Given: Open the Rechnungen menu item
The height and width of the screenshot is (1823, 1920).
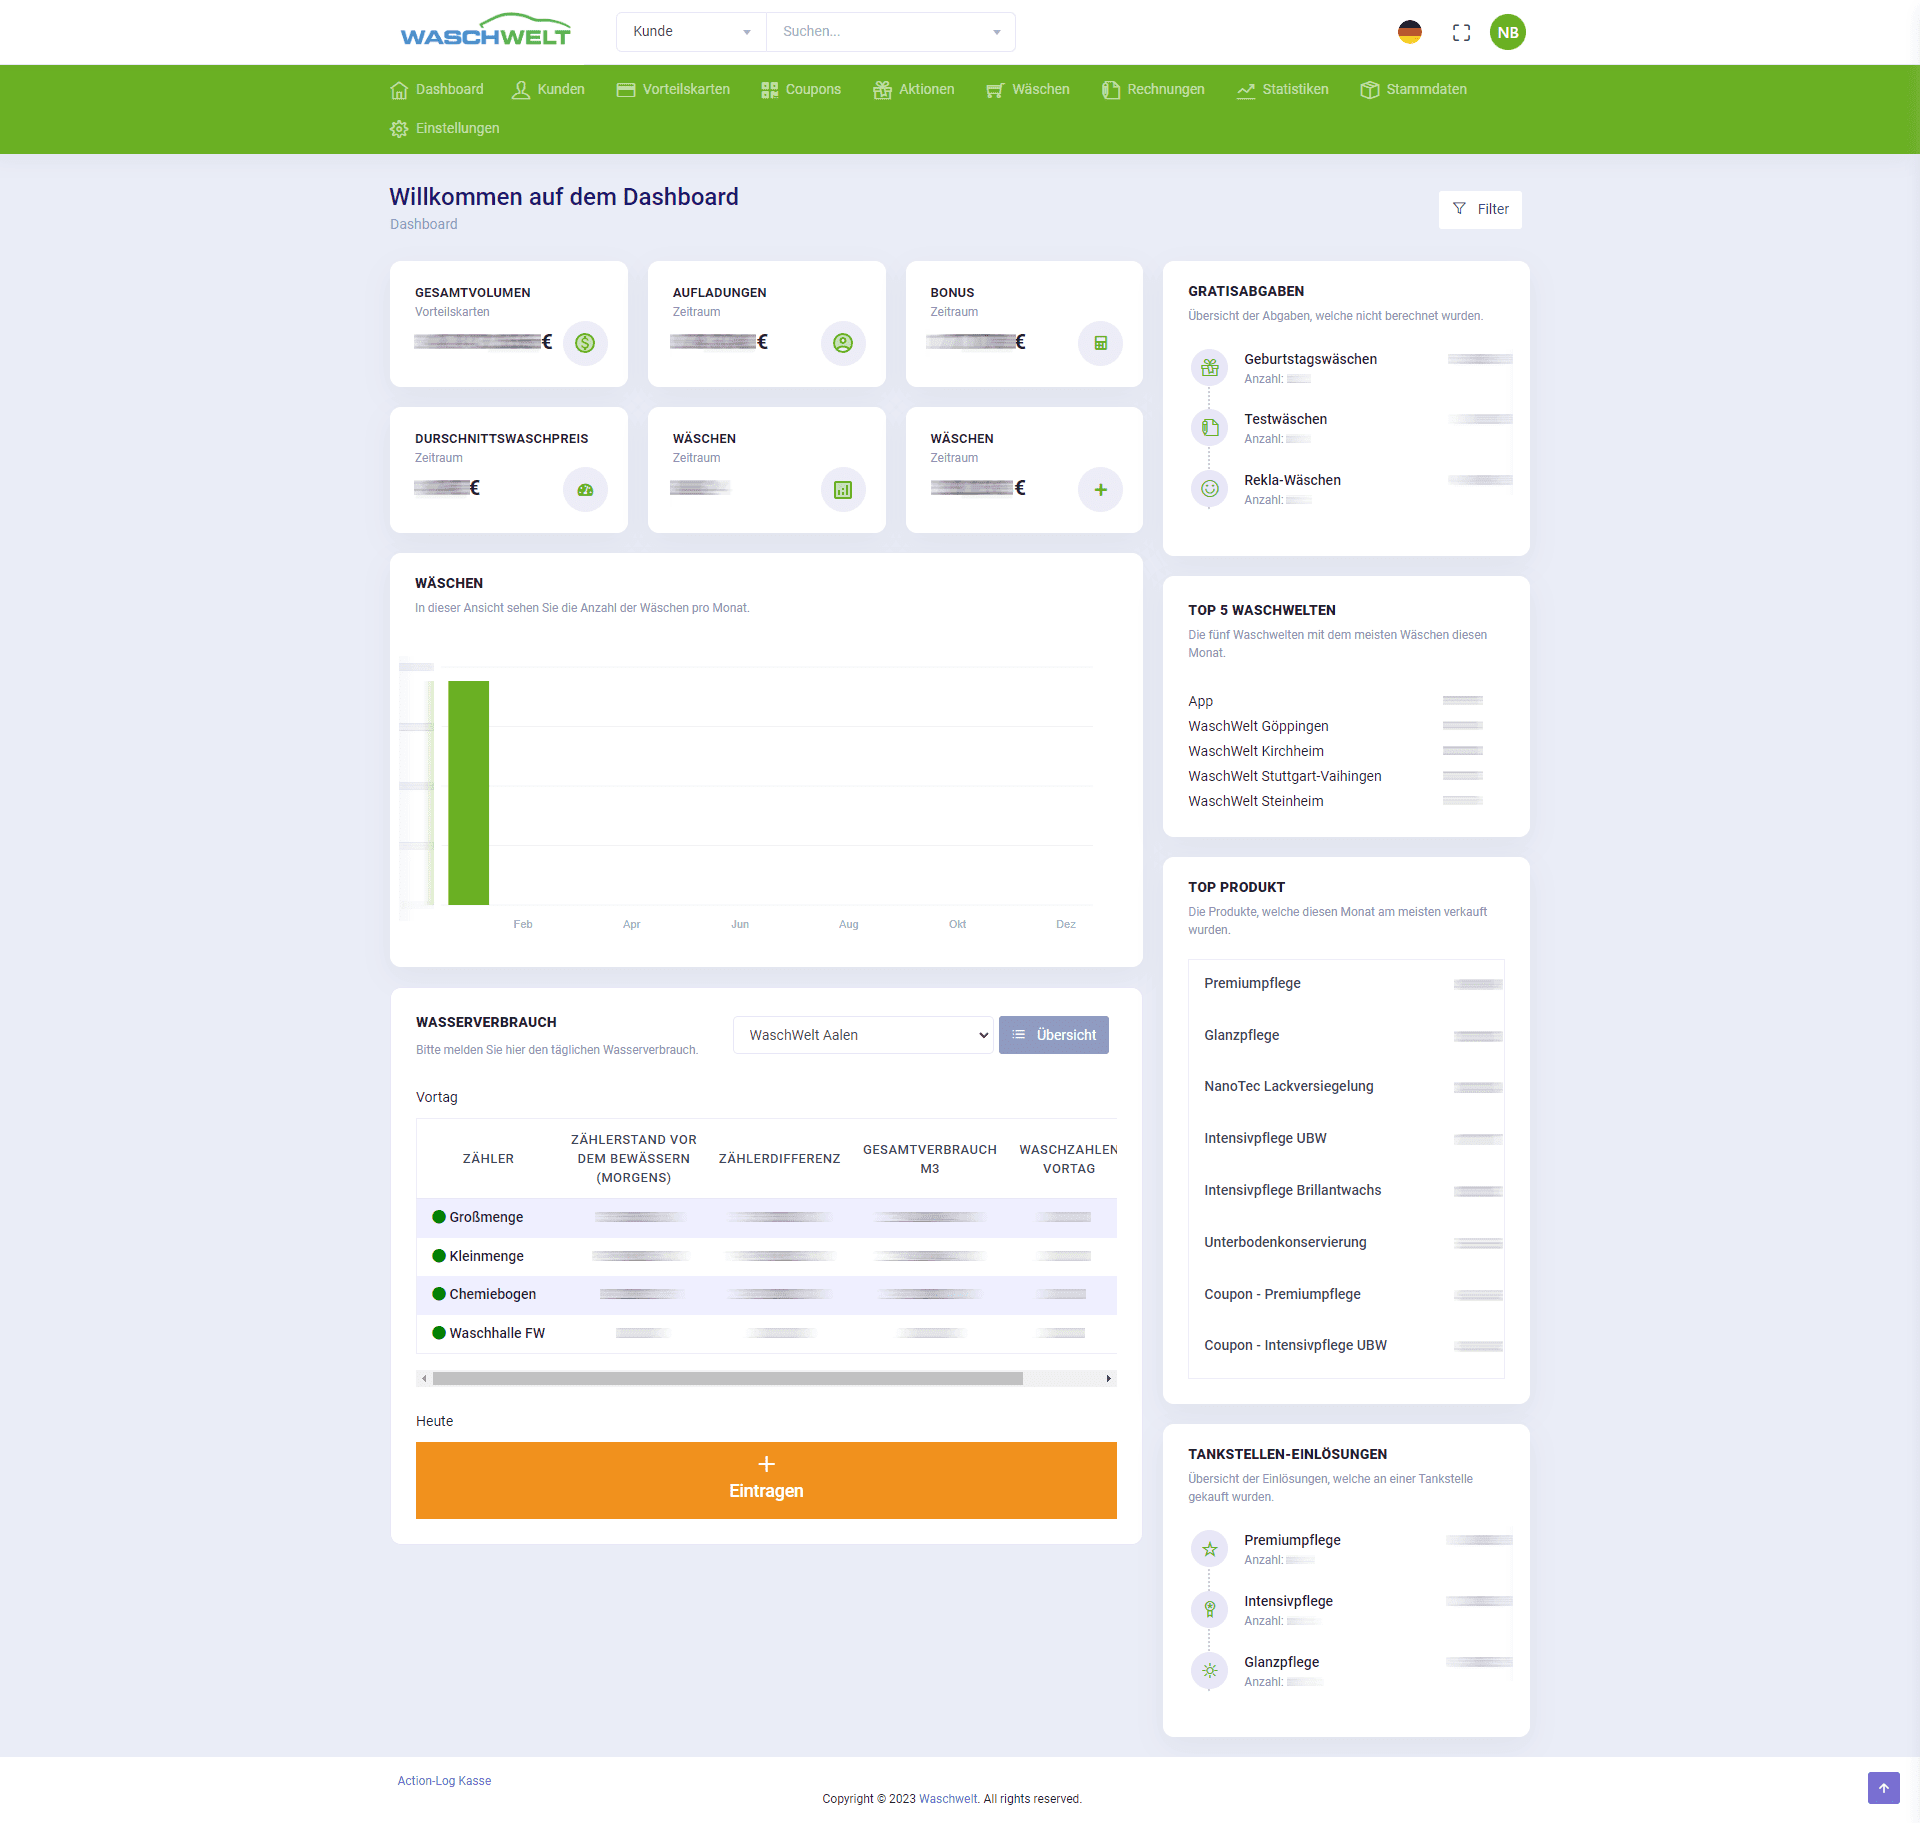Looking at the screenshot, I should point(1153,89).
